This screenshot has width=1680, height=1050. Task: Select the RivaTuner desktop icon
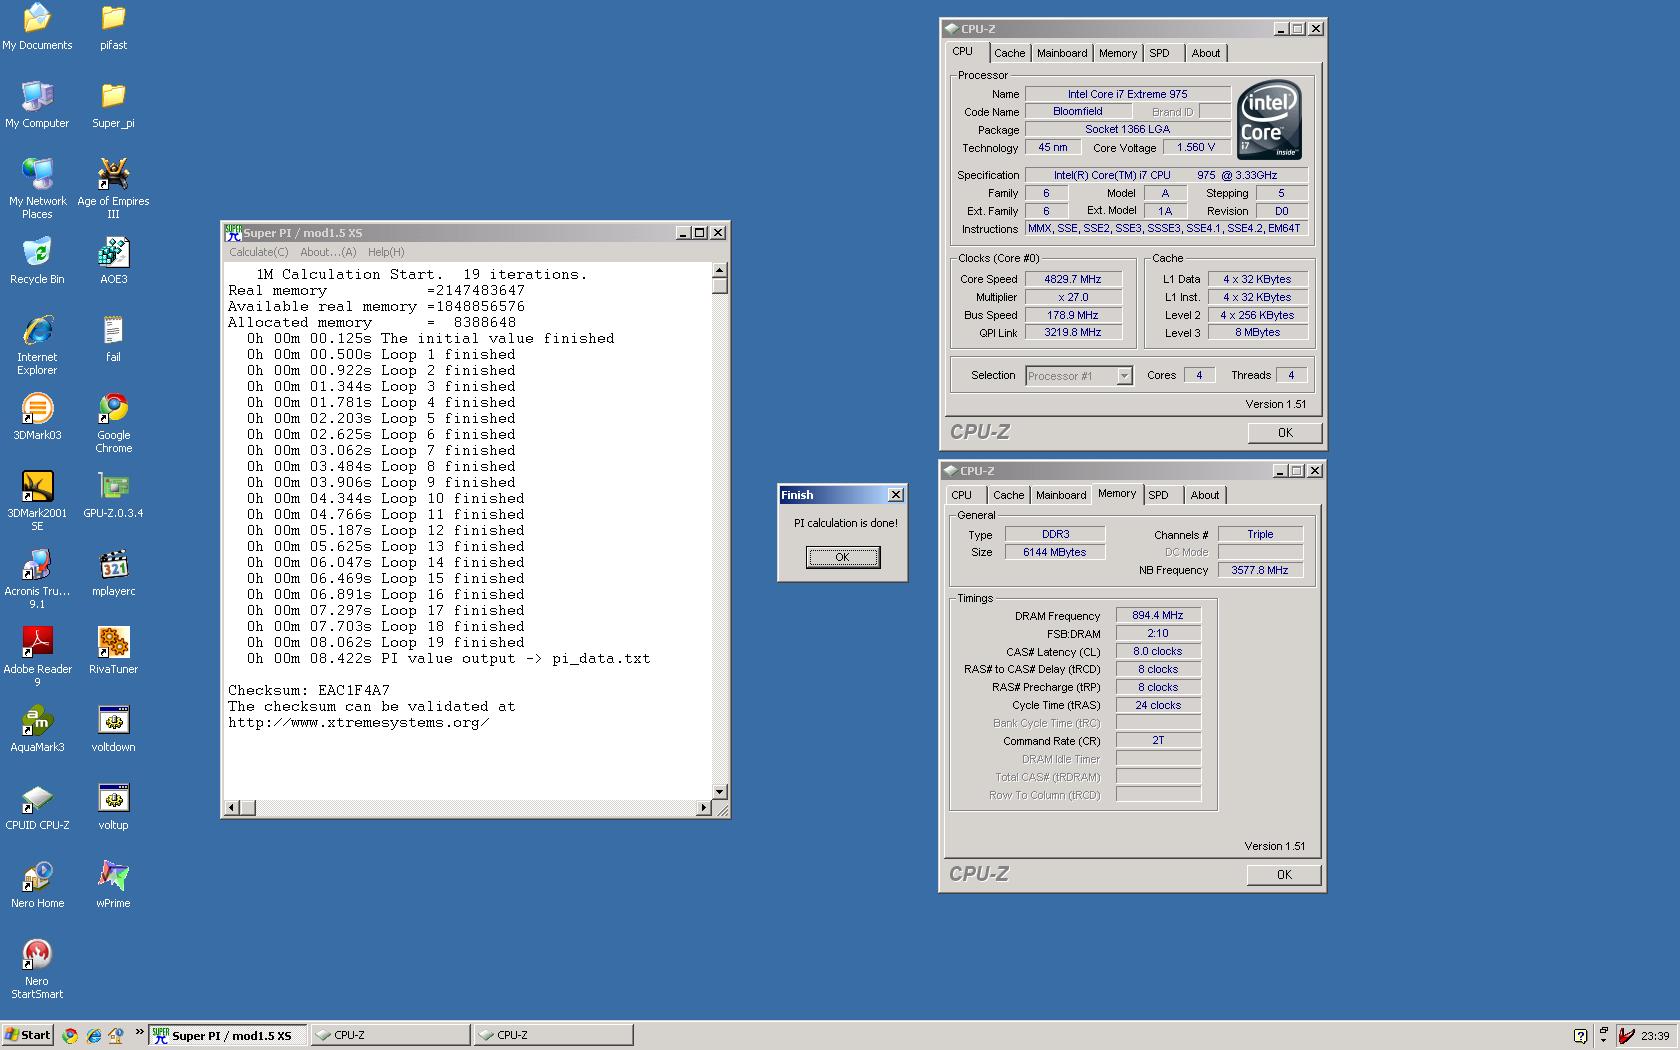pyautogui.click(x=113, y=651)
